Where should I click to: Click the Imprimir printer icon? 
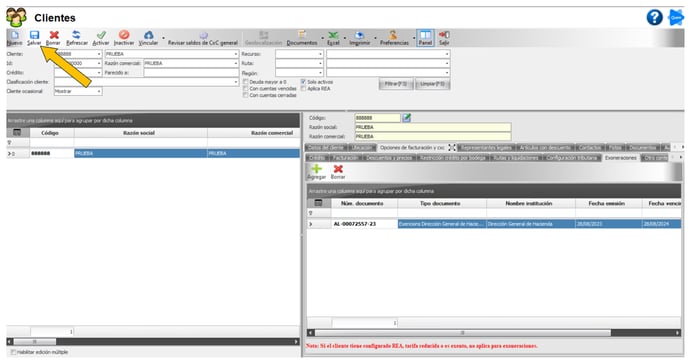coord(359,35)
